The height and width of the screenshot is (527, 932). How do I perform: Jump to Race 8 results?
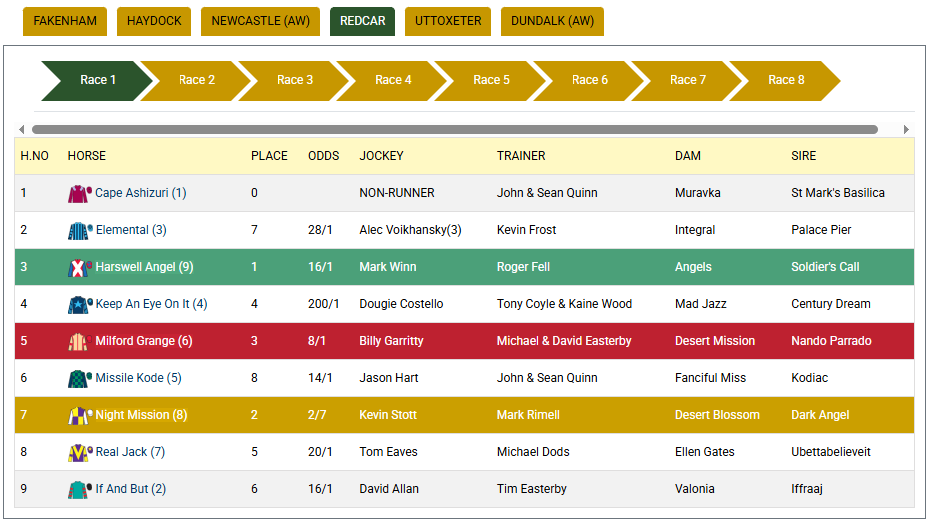(786, 80)
